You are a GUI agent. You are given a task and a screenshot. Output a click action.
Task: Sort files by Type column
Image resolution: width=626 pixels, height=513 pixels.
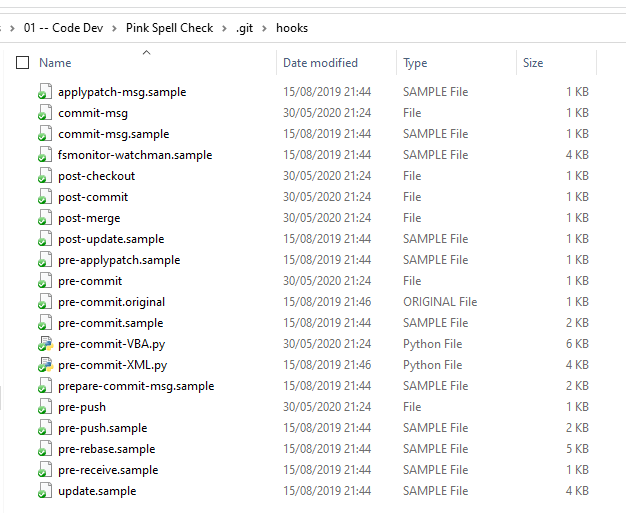pyautogui.click(x=415, y=63)
